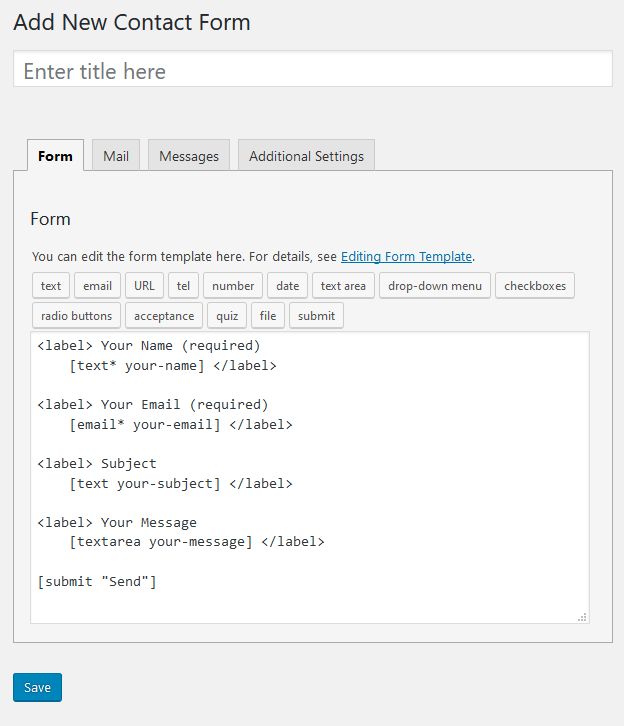Insert a text area tag
The width and height of the screenshot is (624, 726).
343,286
